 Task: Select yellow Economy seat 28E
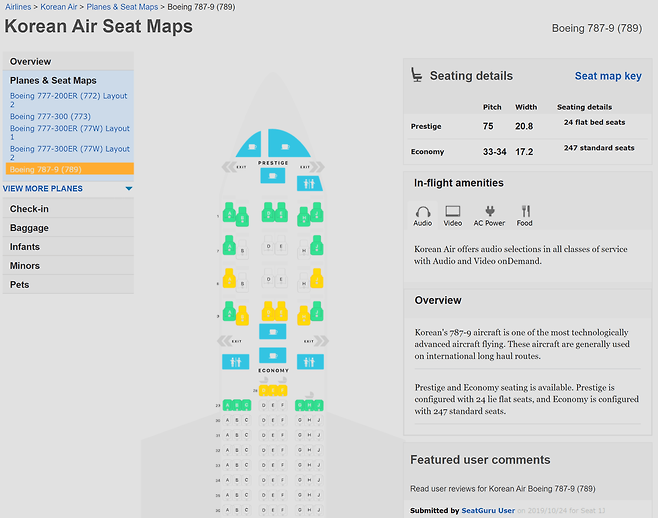[273, 391]
